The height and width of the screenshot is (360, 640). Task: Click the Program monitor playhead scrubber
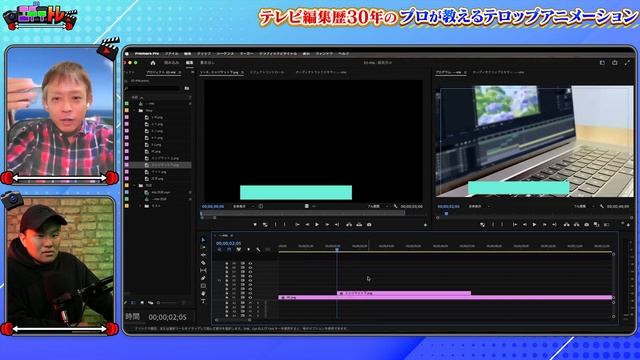click(x=446, y=213)
